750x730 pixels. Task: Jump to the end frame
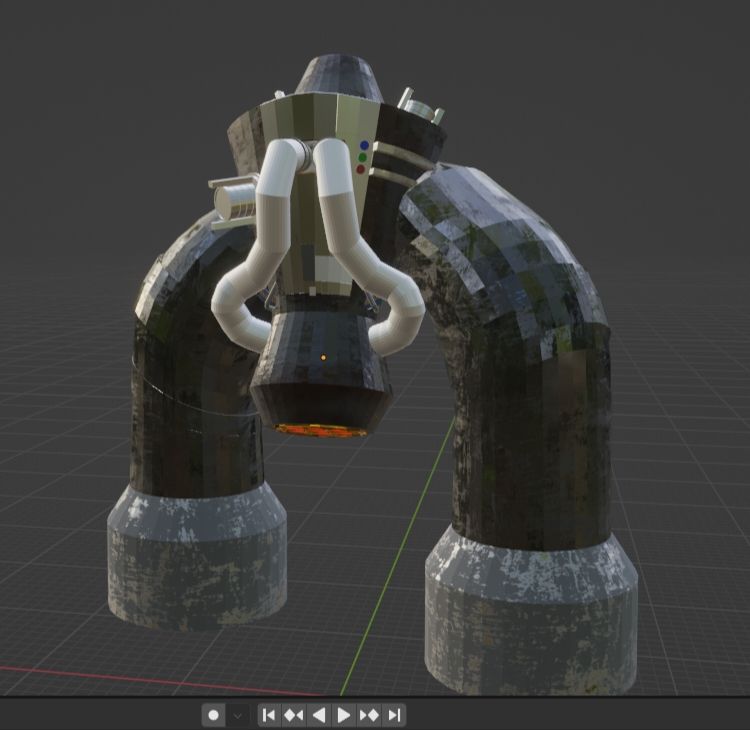coord(394,715)
